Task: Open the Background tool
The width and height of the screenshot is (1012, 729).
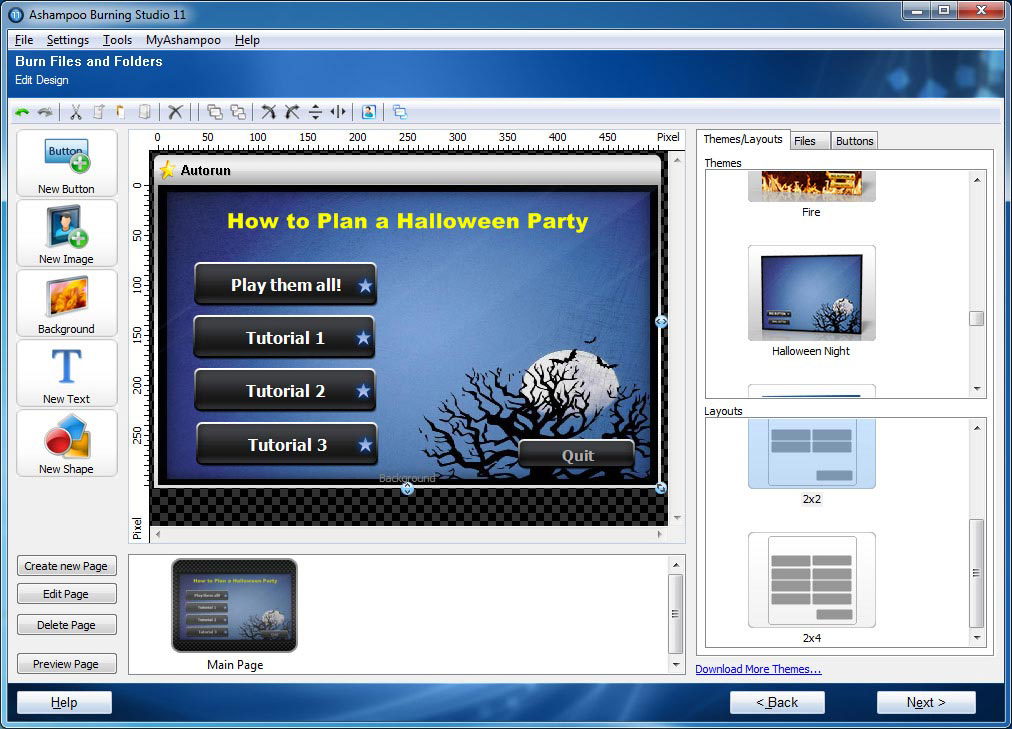Action: [x=67, y=304]
